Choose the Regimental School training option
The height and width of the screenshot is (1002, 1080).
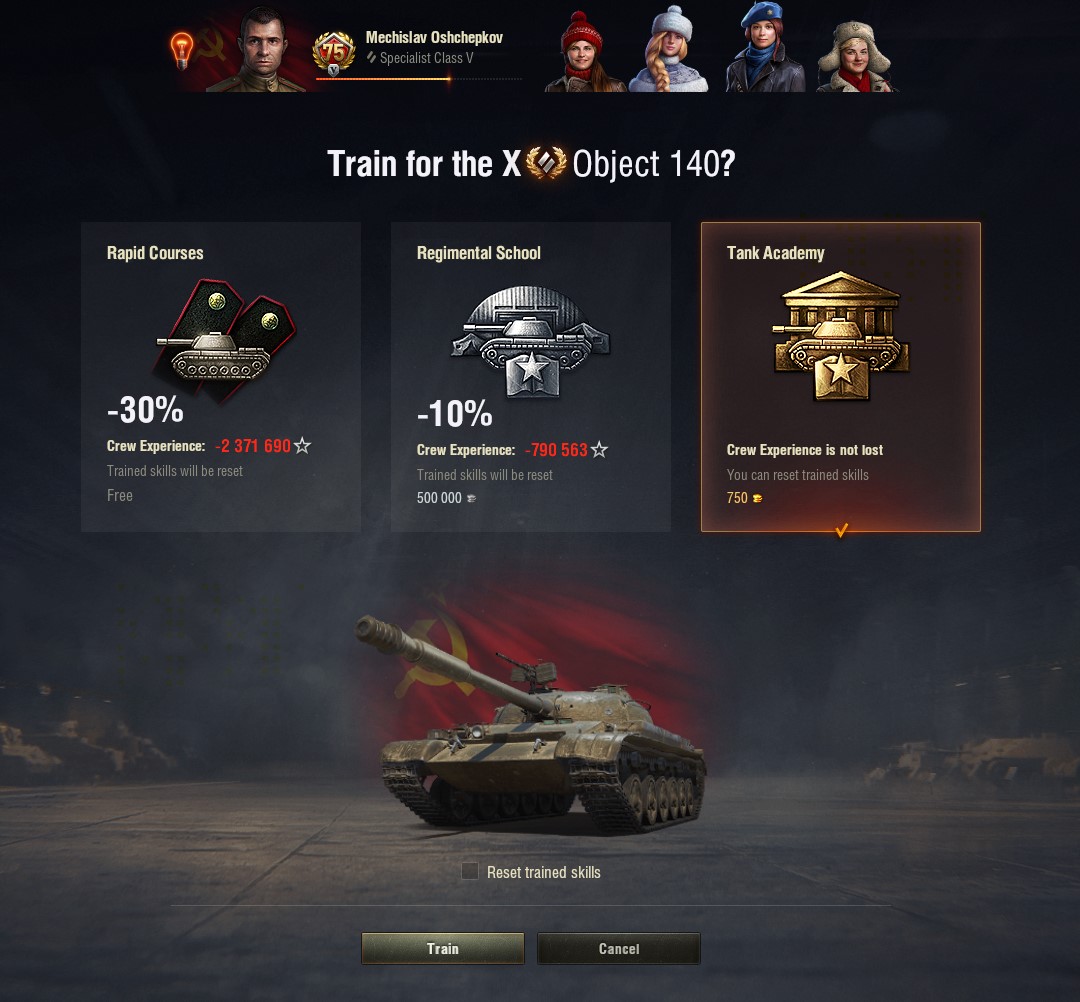531,377
